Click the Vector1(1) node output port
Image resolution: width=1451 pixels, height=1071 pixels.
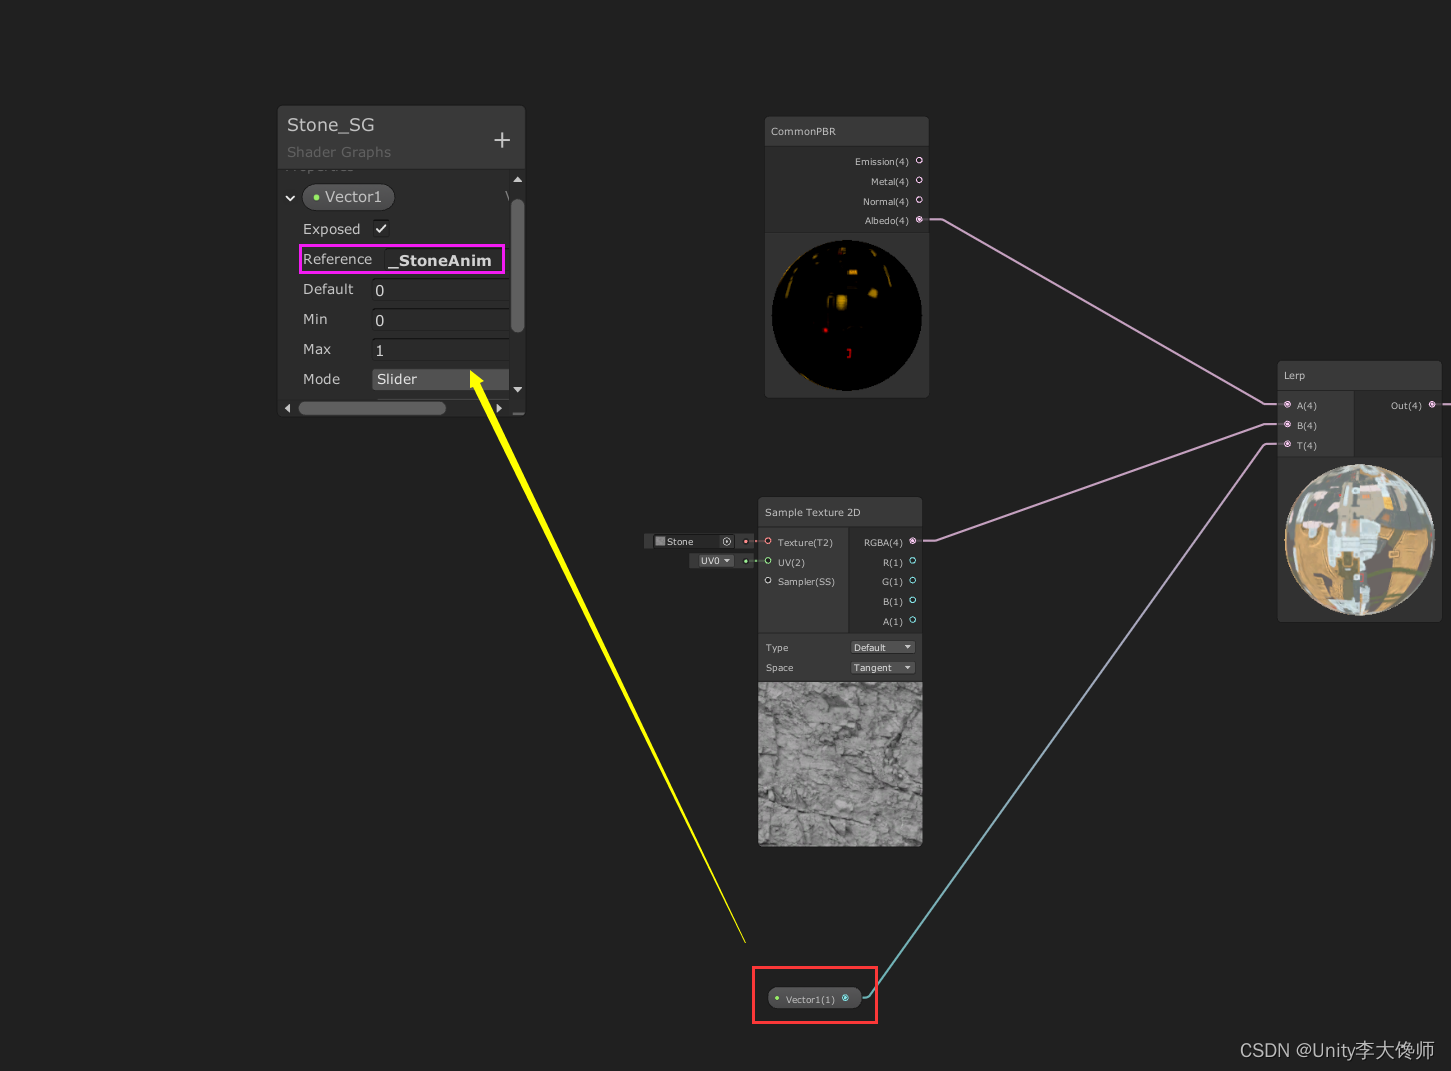click(x=846, y=998)
